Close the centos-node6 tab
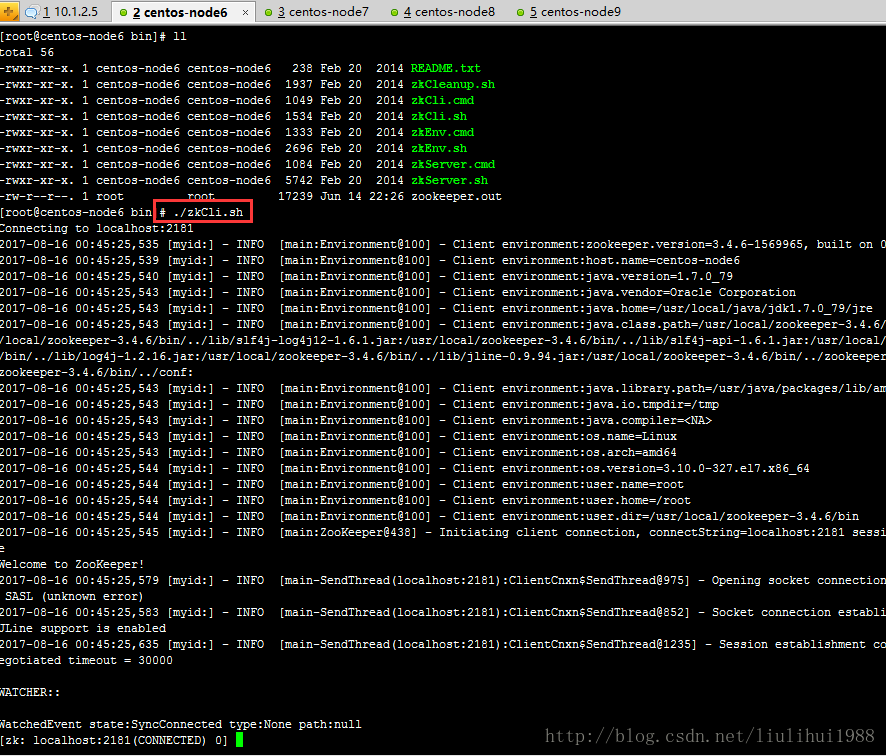886x756 pixels. click(x=245, y=12)
